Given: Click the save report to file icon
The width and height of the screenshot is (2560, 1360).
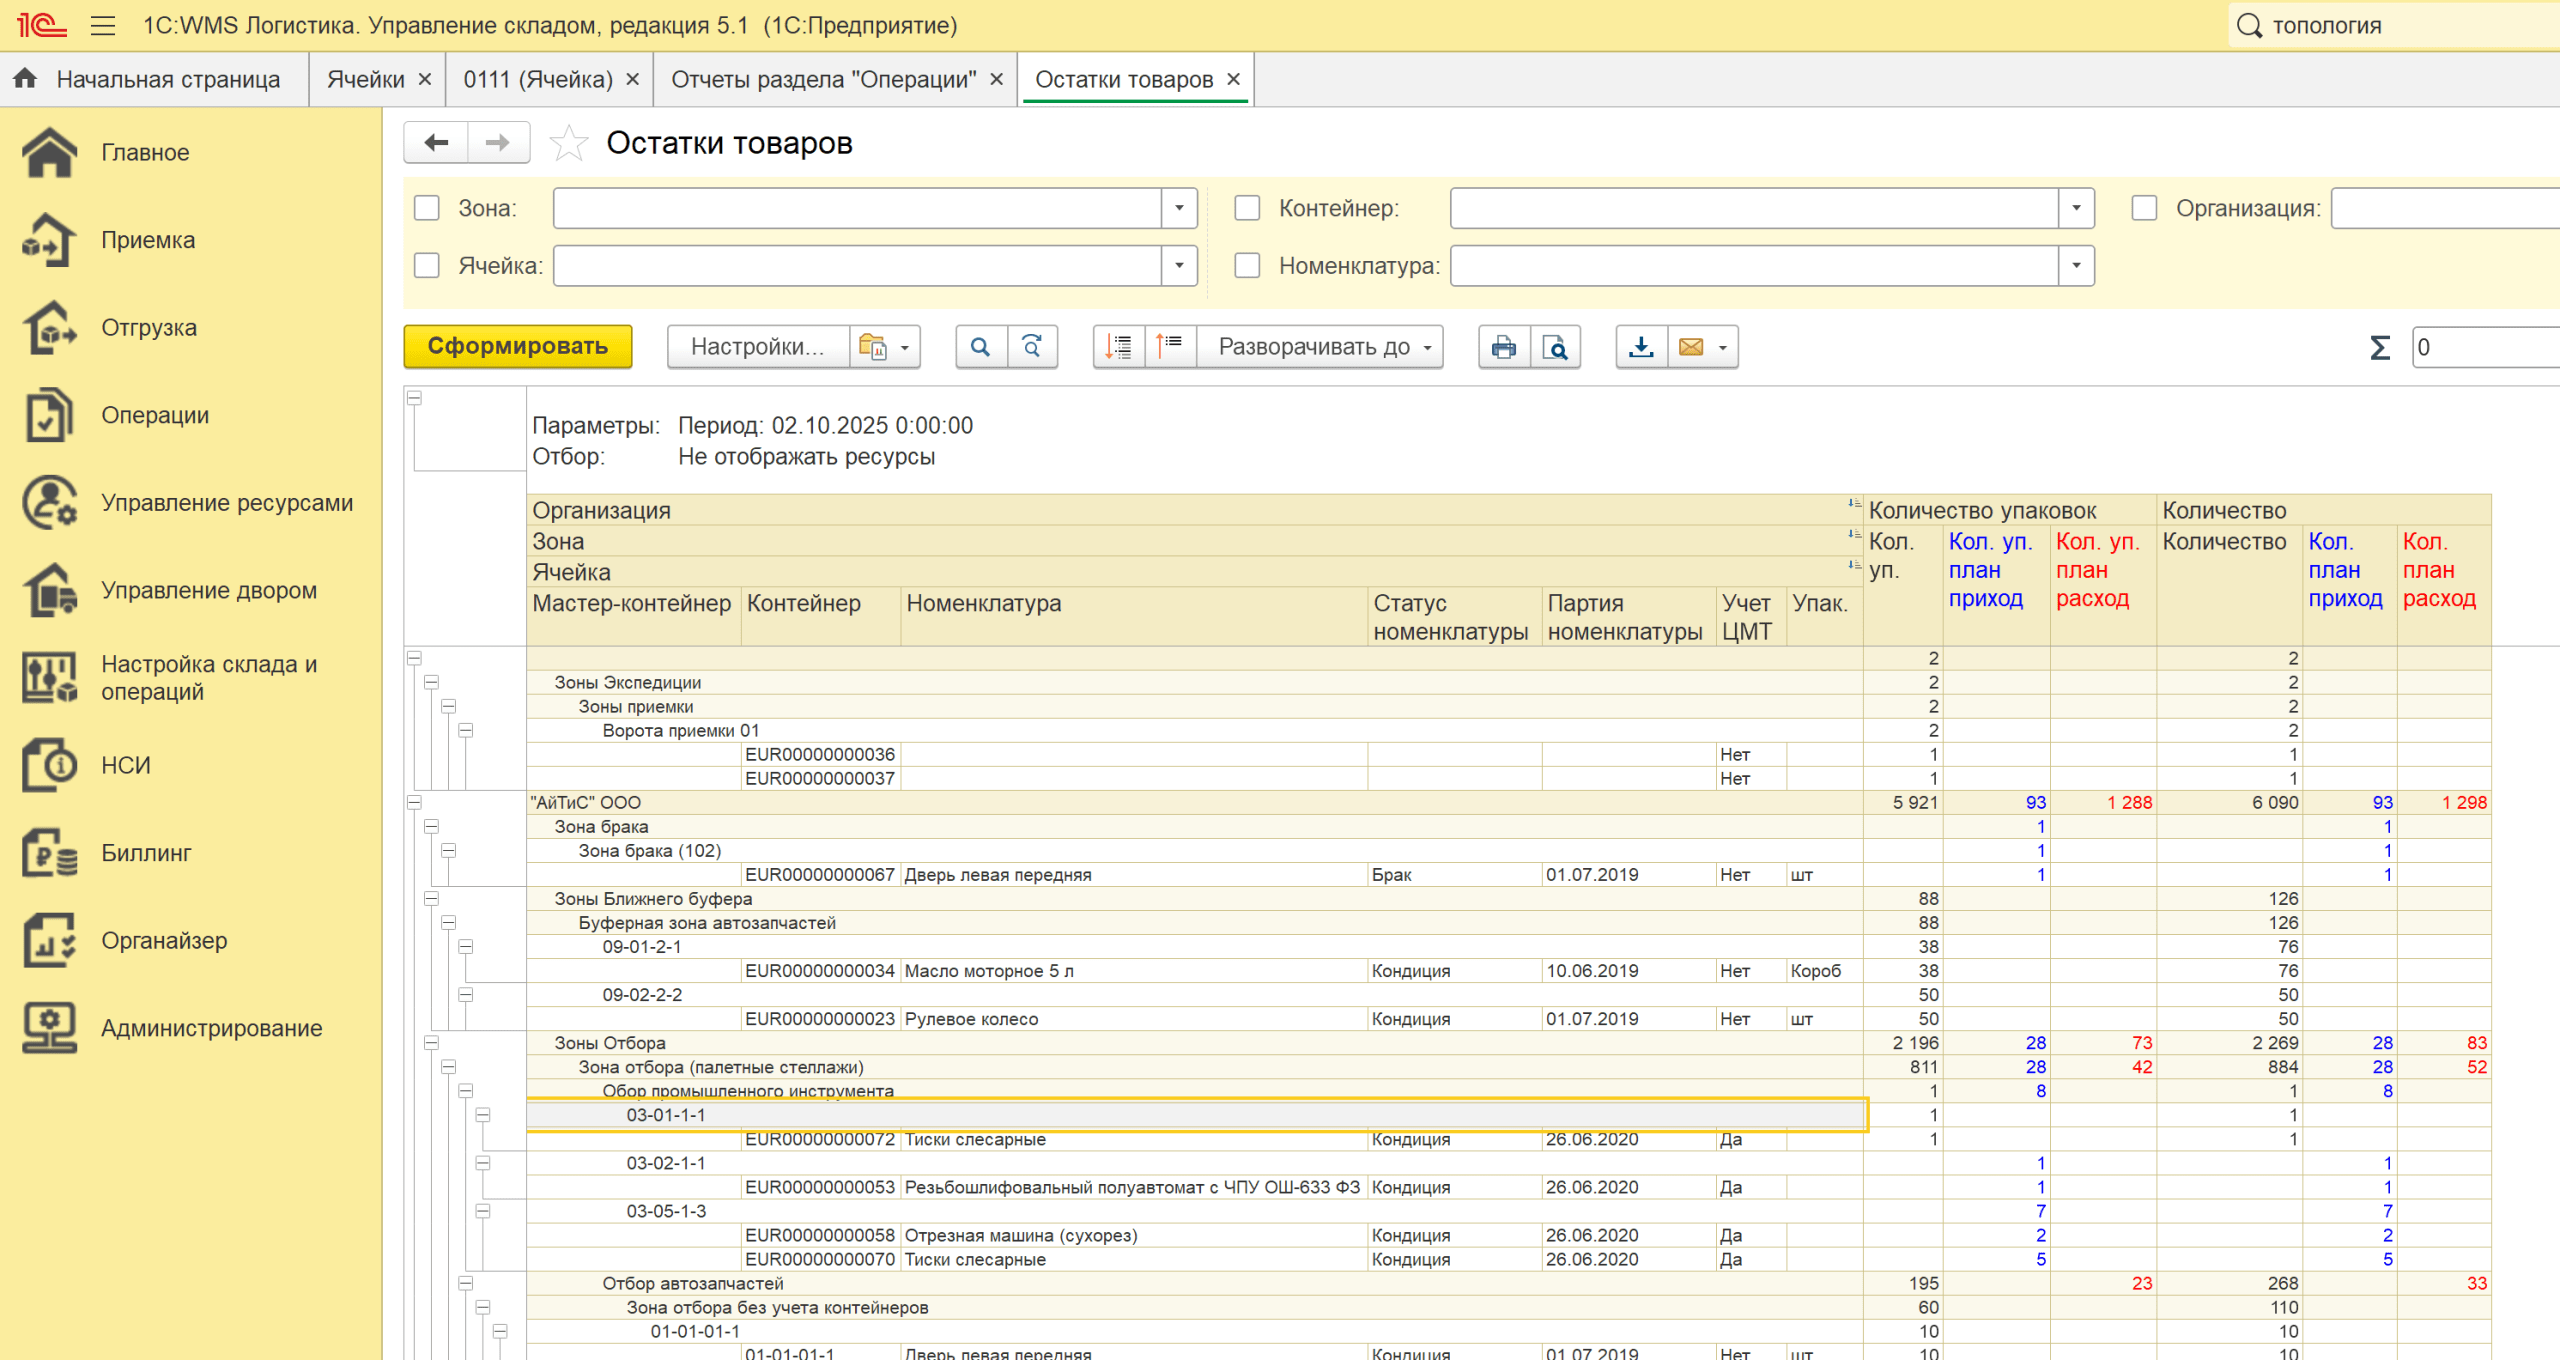Looking at the screenshot, I should tap(1641, 347).
